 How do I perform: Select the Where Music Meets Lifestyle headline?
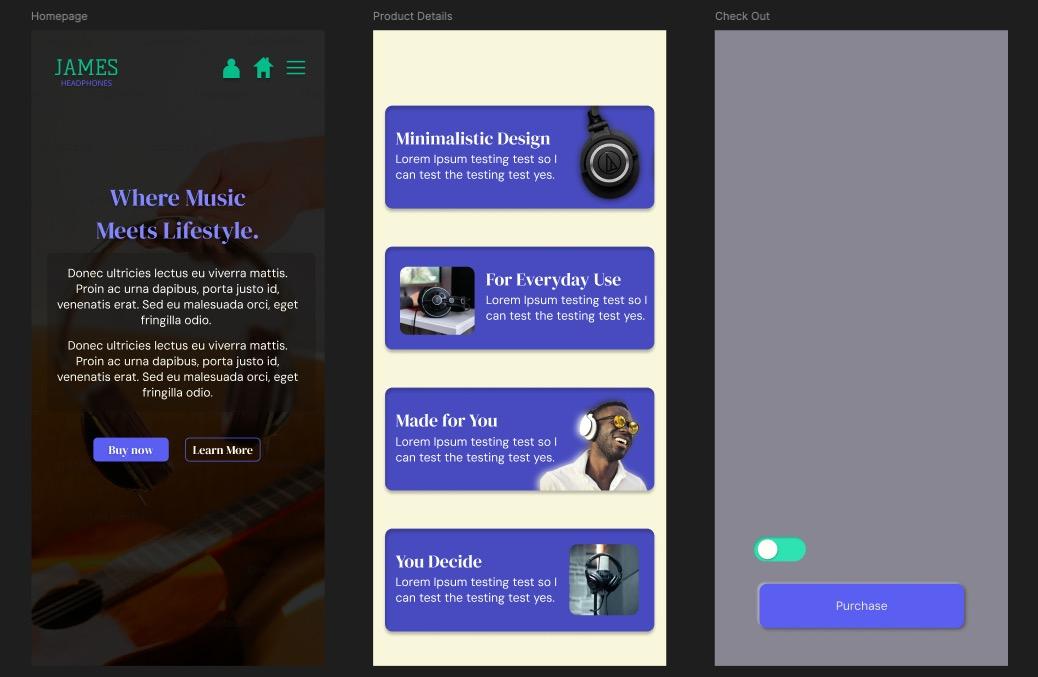click(177, 214)
